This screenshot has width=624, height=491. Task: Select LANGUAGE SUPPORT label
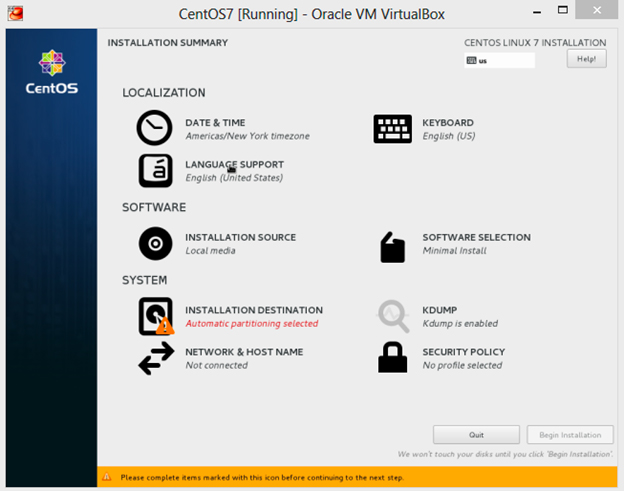click(234, 164)
